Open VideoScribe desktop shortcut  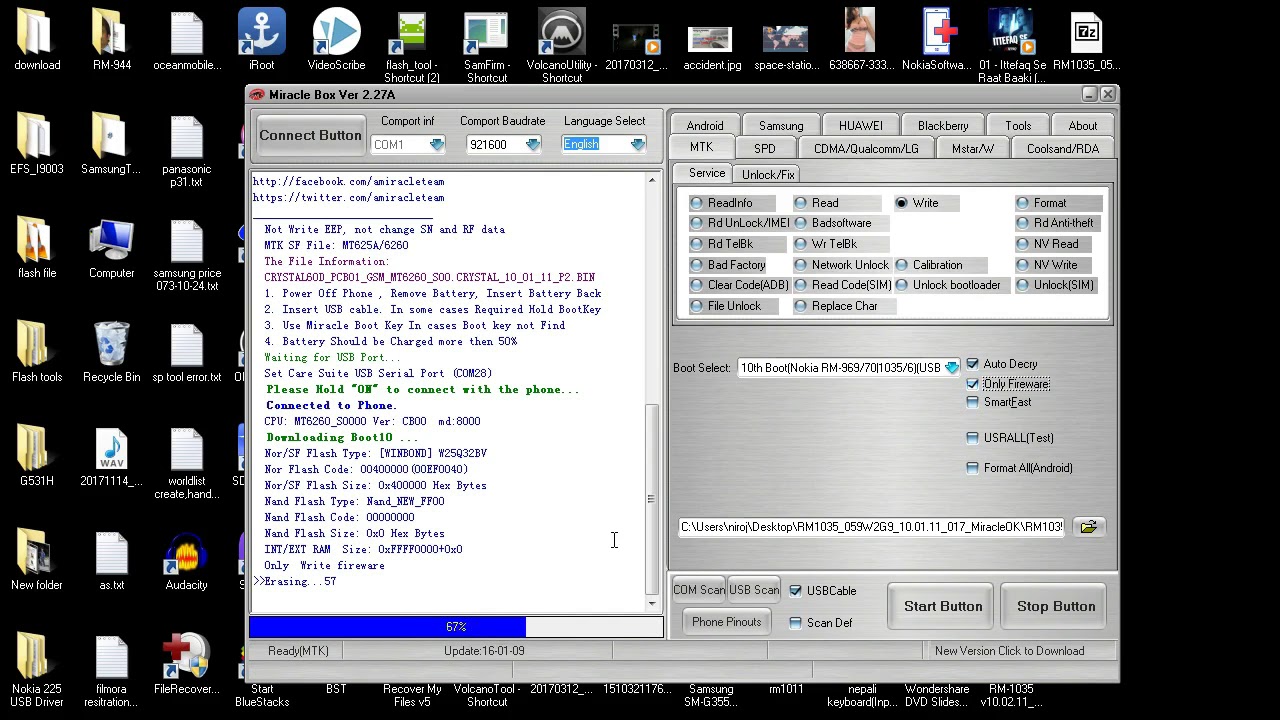[336, 40]
